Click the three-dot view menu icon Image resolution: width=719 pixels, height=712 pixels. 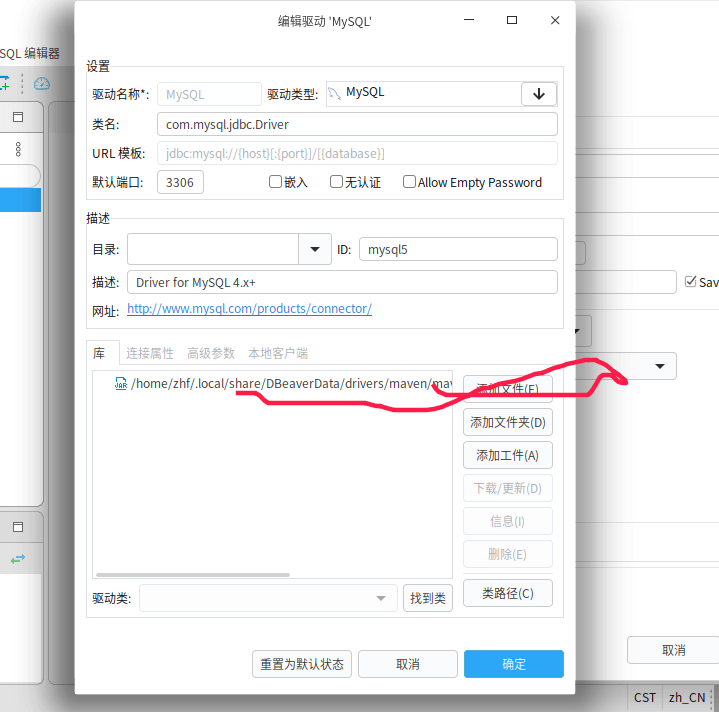[18, 149]
